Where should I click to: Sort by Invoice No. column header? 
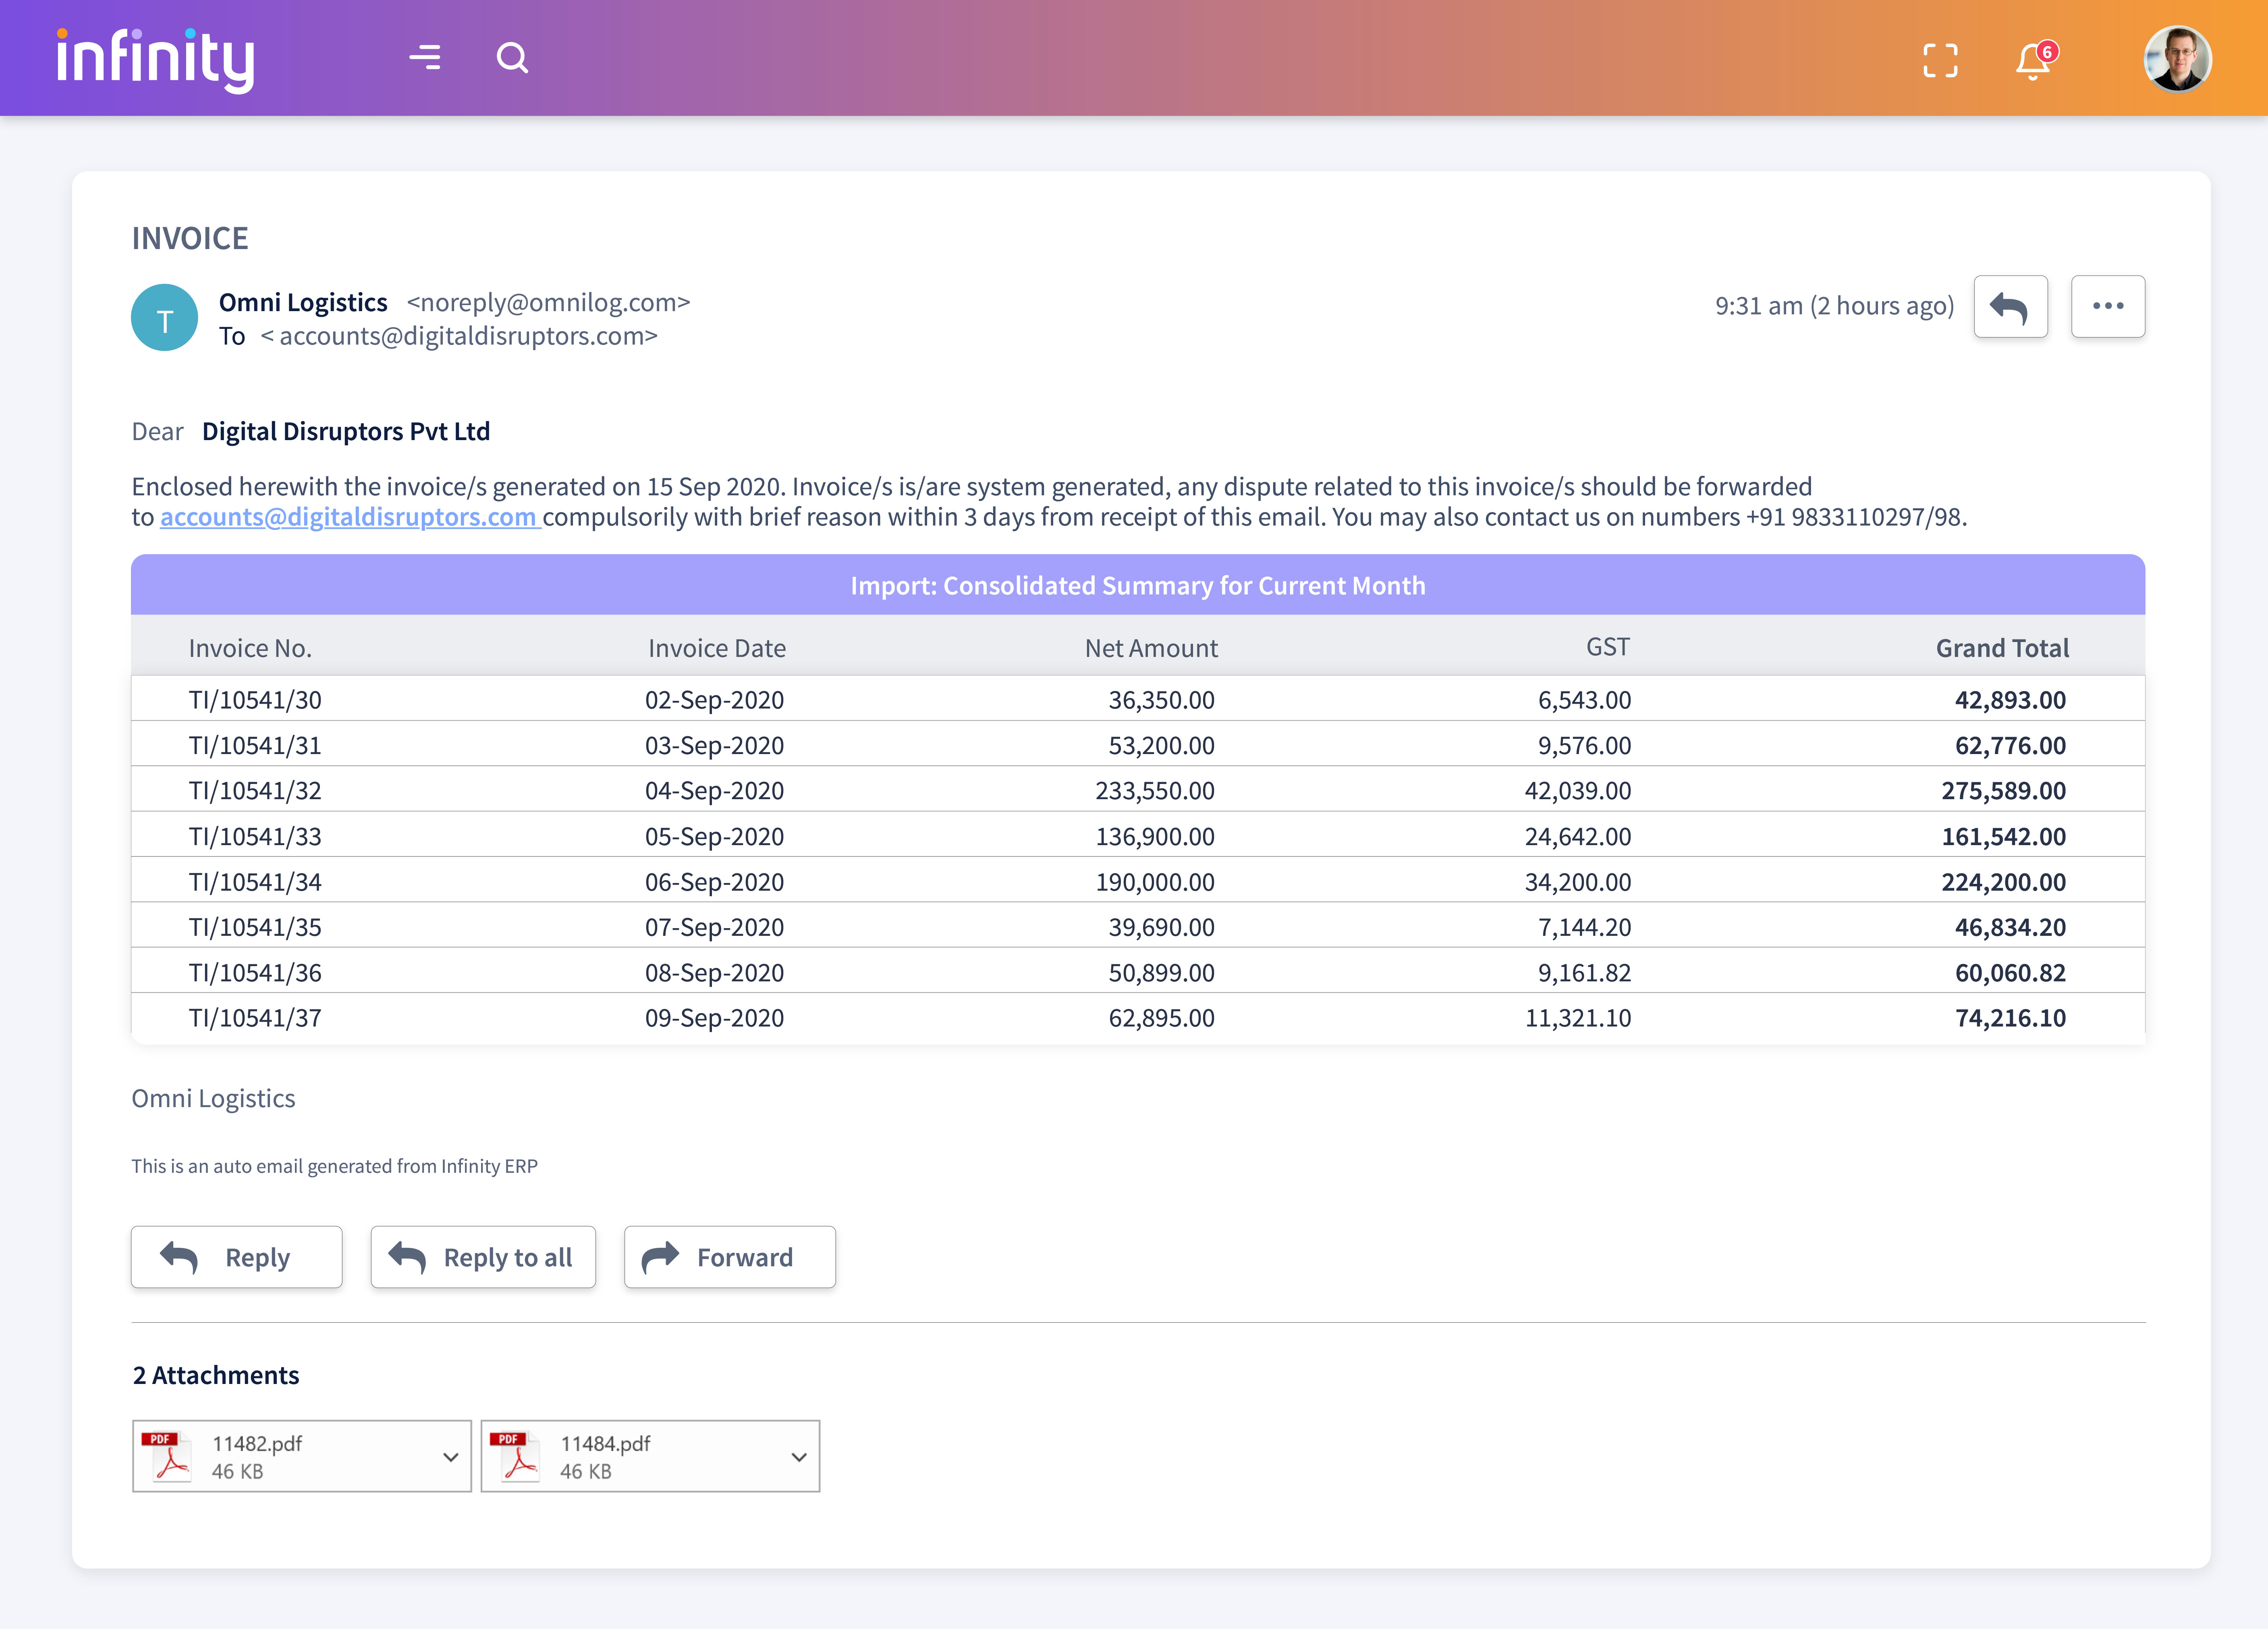click(x=250, y=648)
